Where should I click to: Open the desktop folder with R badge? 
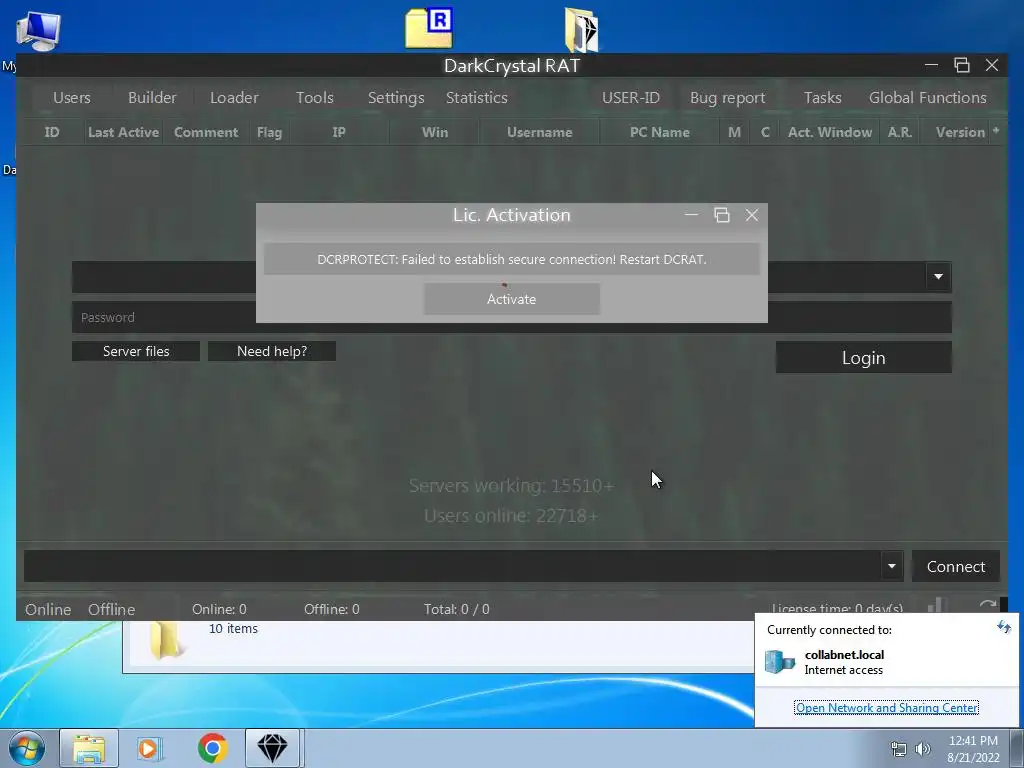coord(429,28)
